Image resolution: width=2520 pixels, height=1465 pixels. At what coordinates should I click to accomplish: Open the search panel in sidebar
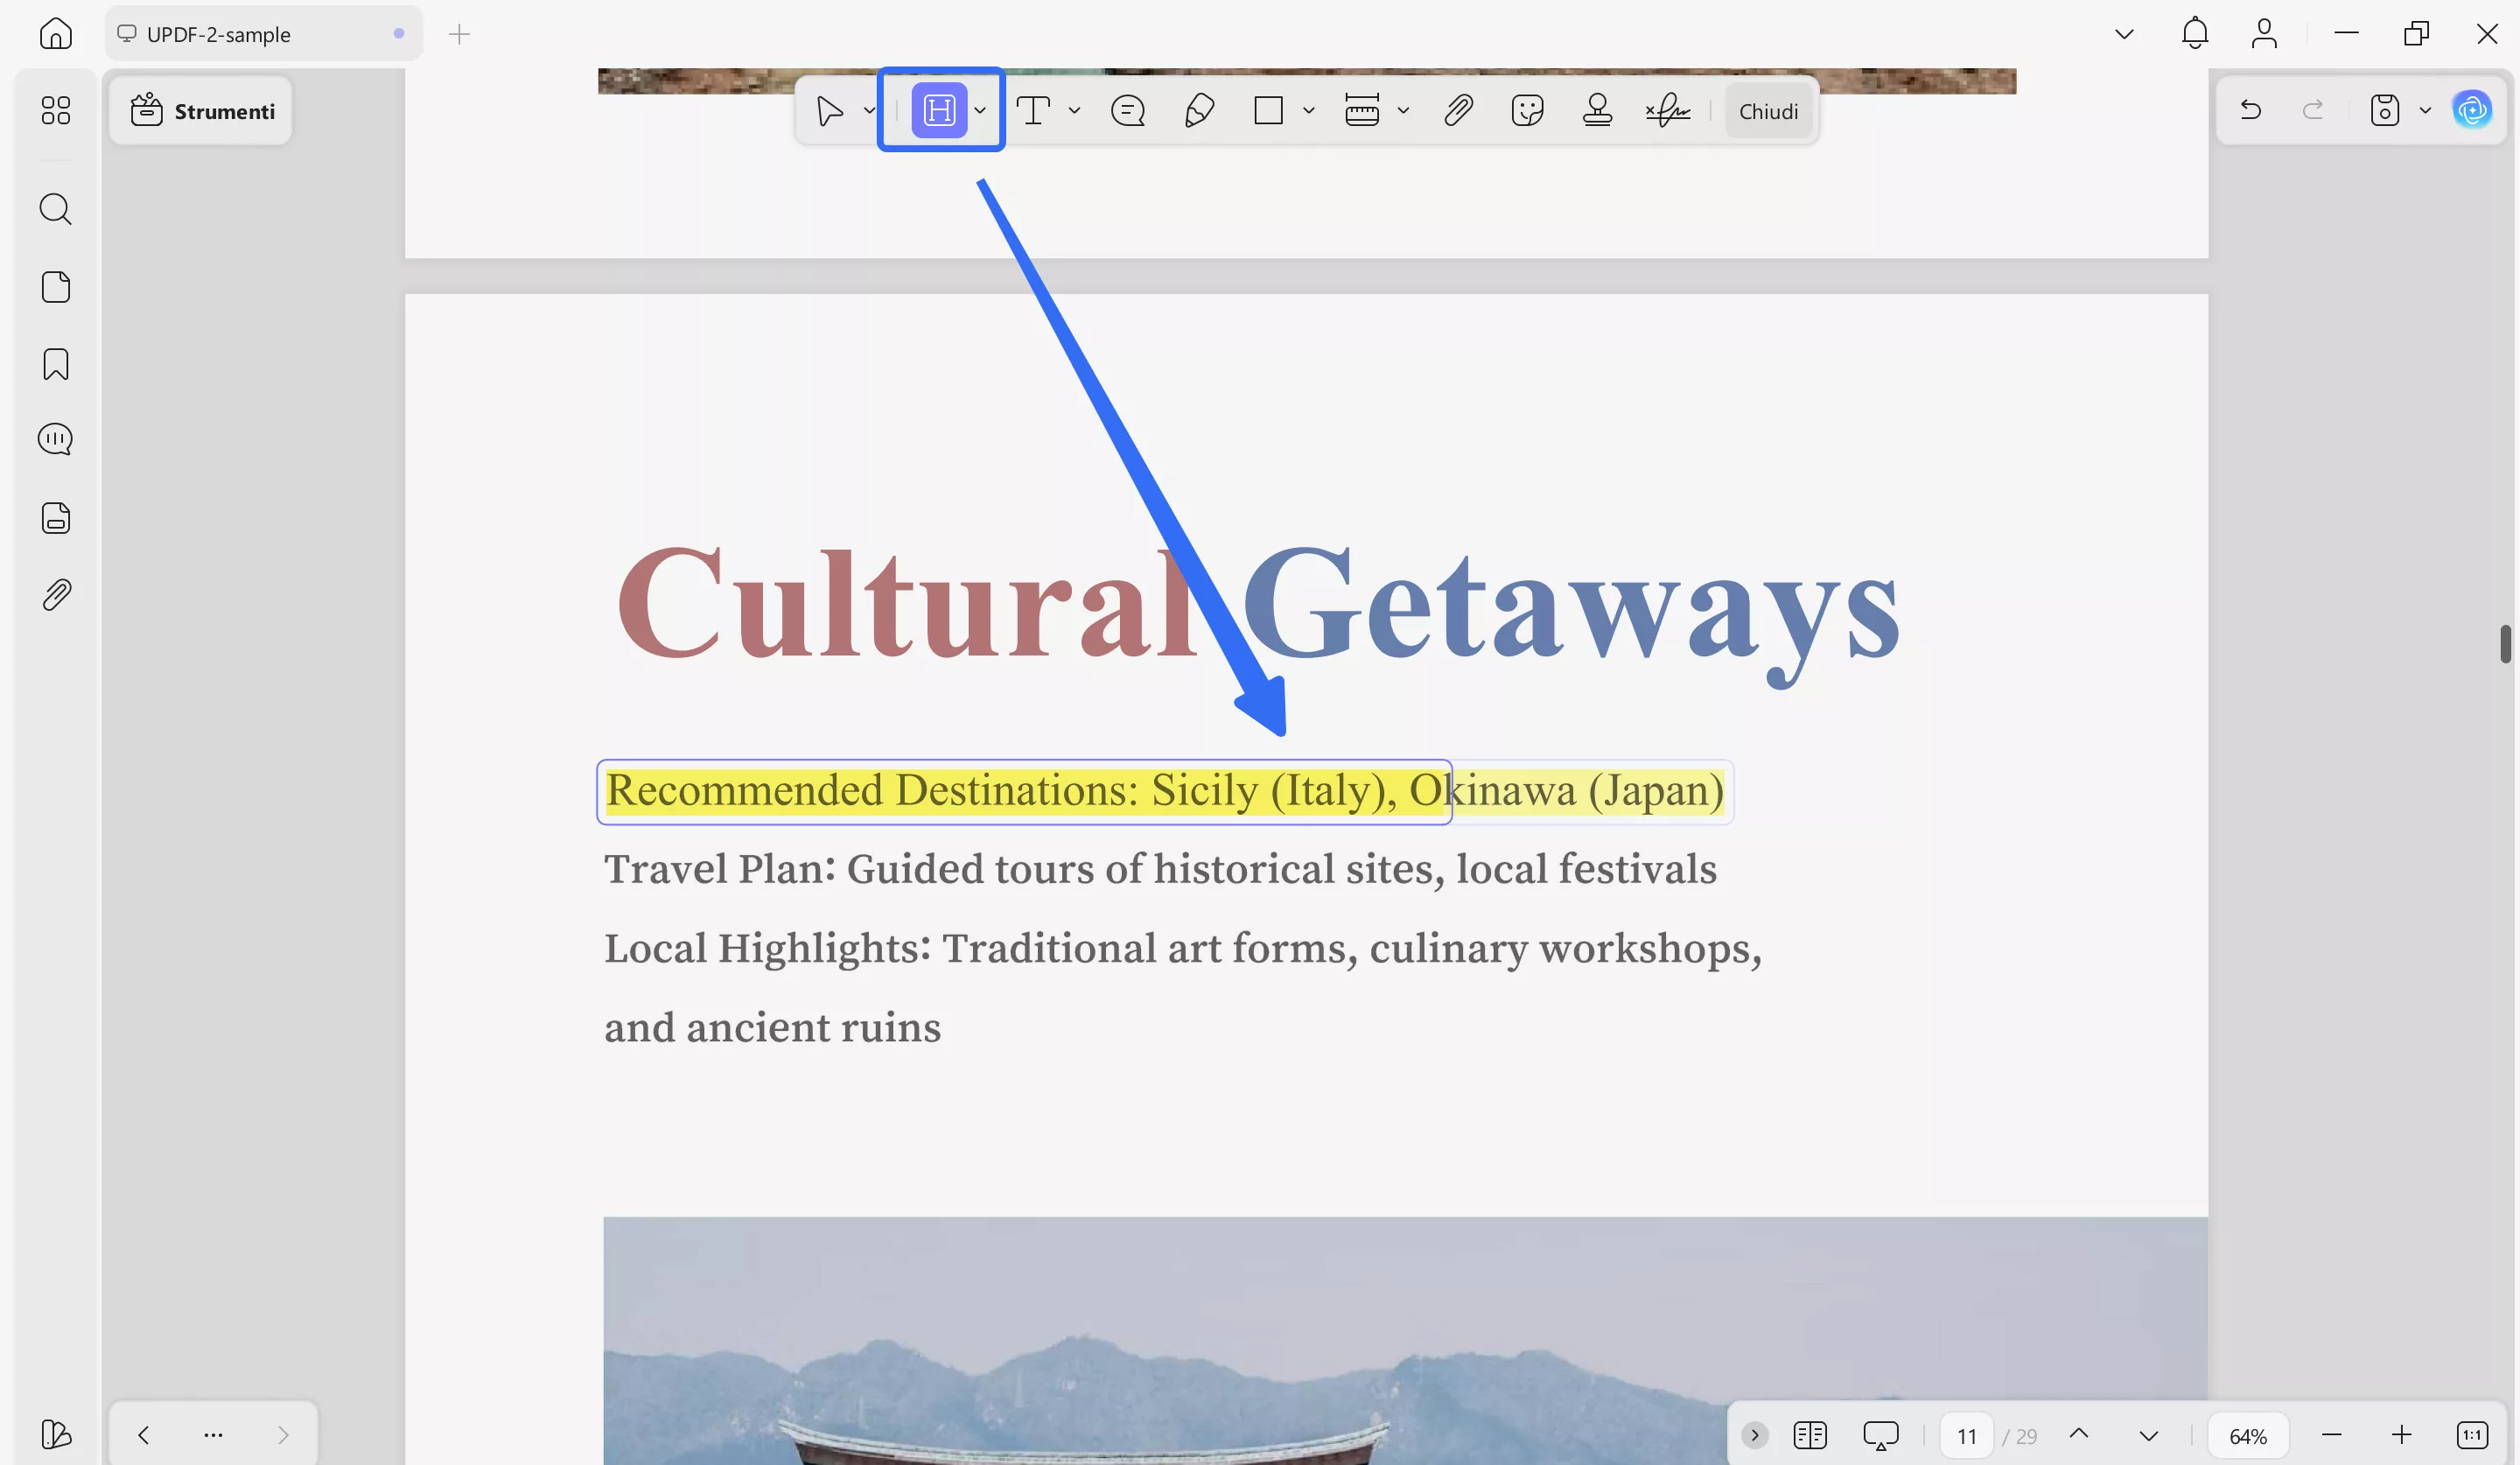click(x=56, y=209)
